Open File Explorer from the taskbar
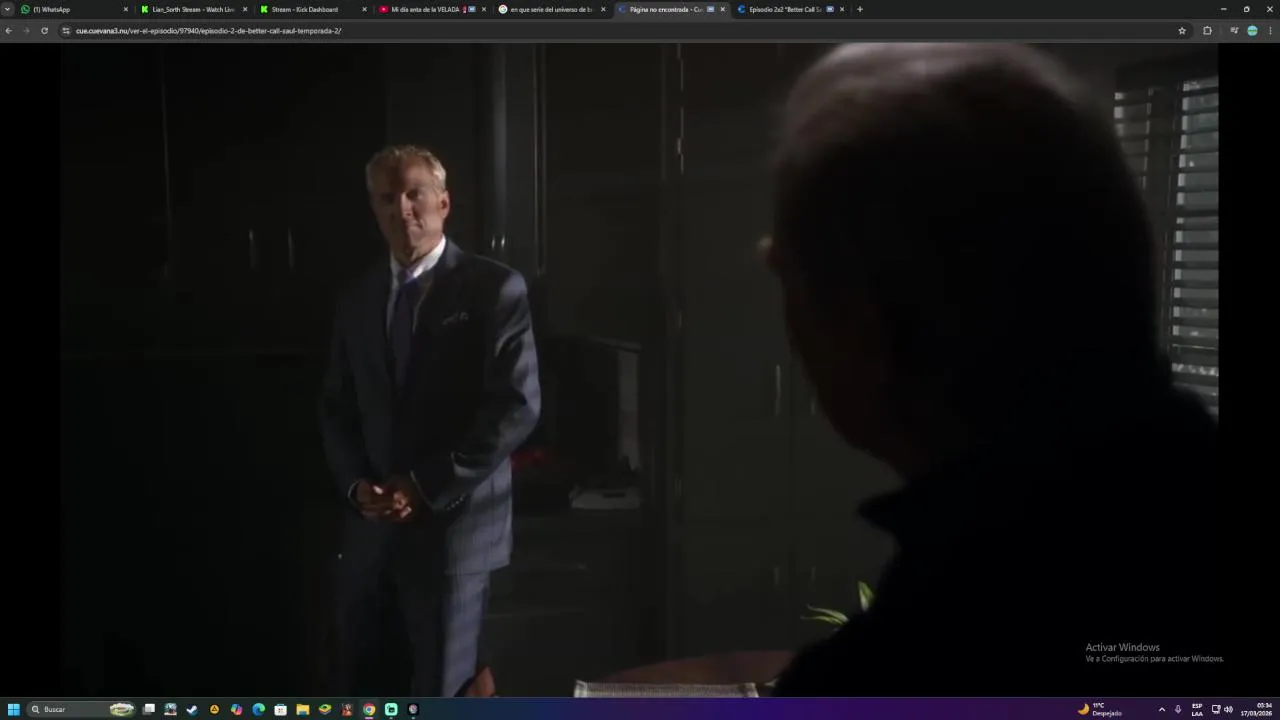The image size is (1280, 720). point(303,709)
